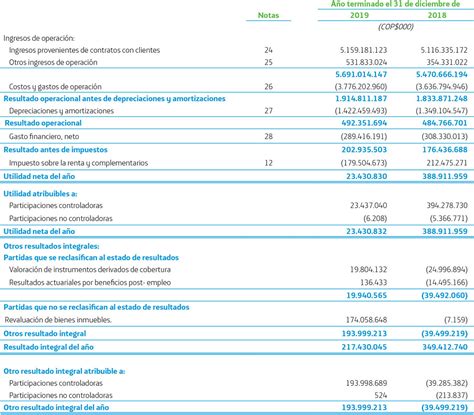Click 'Ingresos provenientes de contratos con clientes' row
474x415 pixels.
[84, 50]
